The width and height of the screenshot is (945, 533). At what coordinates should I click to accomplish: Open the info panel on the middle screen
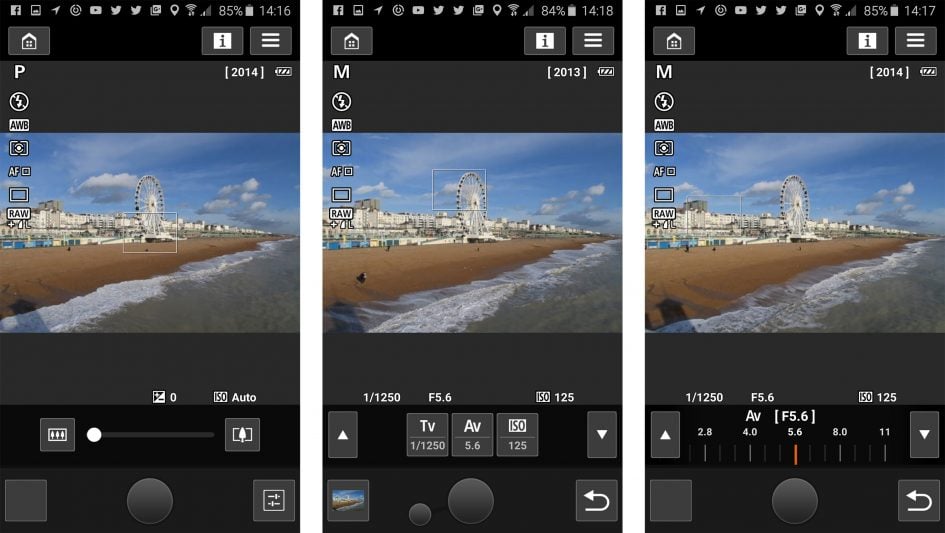(544, 41)
